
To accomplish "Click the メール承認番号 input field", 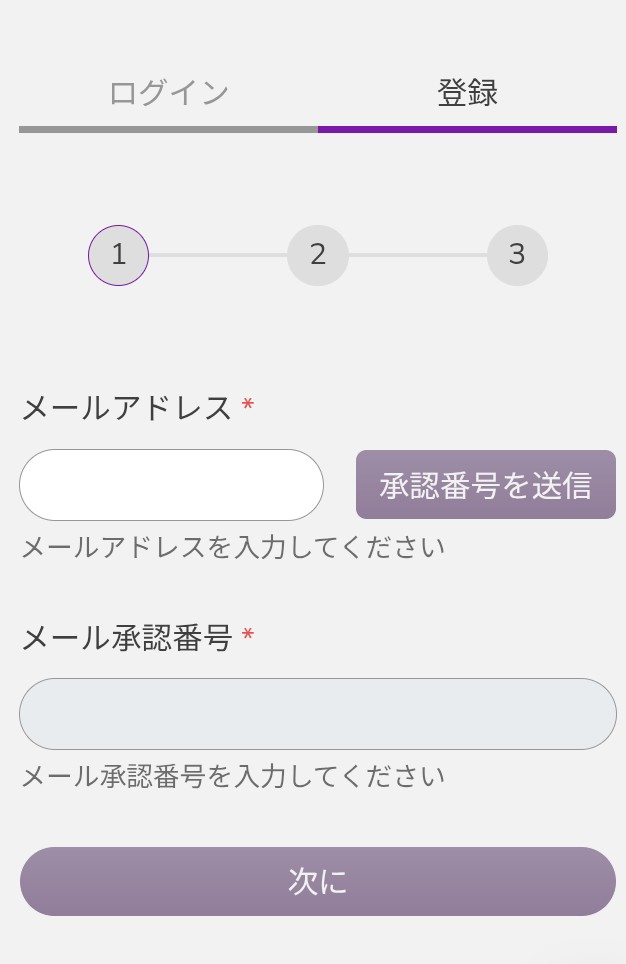I will [317, 714].
